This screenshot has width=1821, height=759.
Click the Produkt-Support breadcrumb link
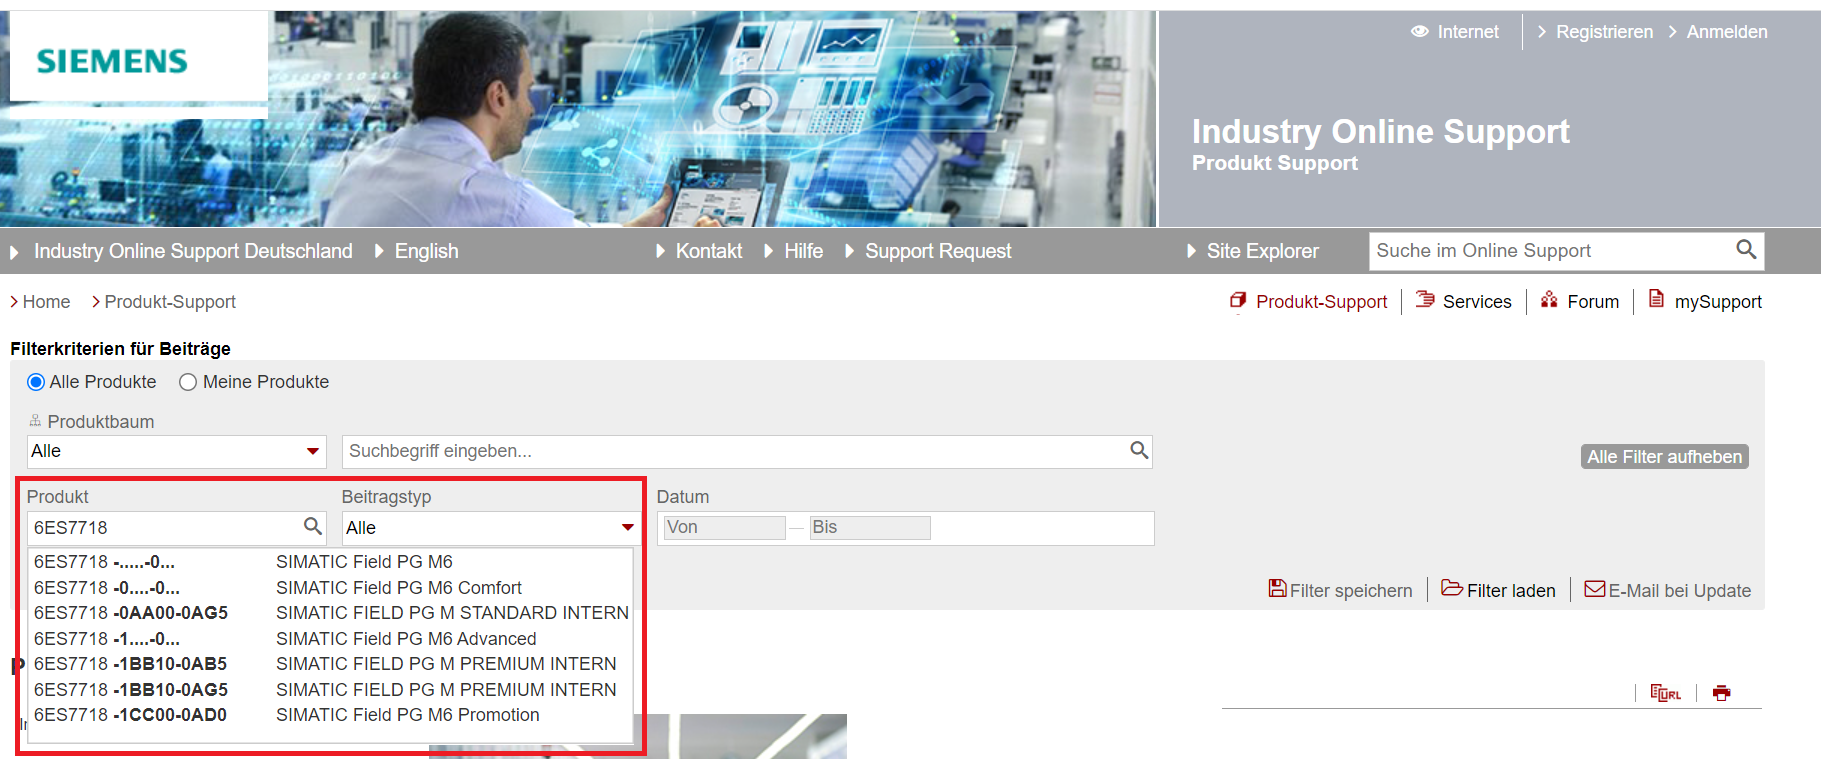(x=170, y=302)
